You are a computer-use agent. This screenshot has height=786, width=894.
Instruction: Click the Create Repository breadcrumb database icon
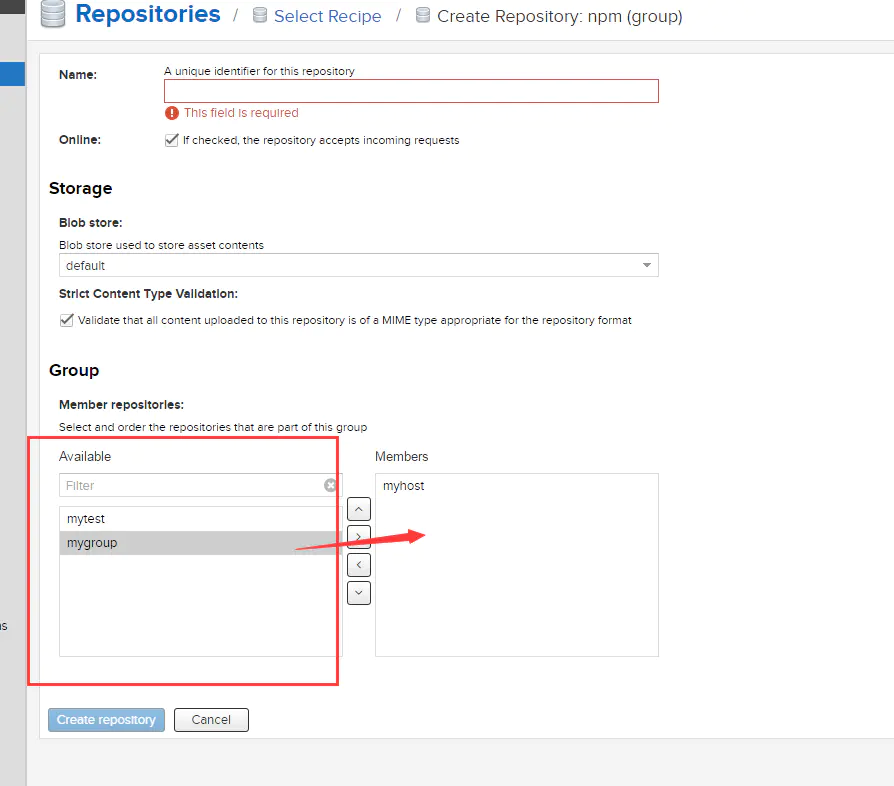tap(422, 16)
